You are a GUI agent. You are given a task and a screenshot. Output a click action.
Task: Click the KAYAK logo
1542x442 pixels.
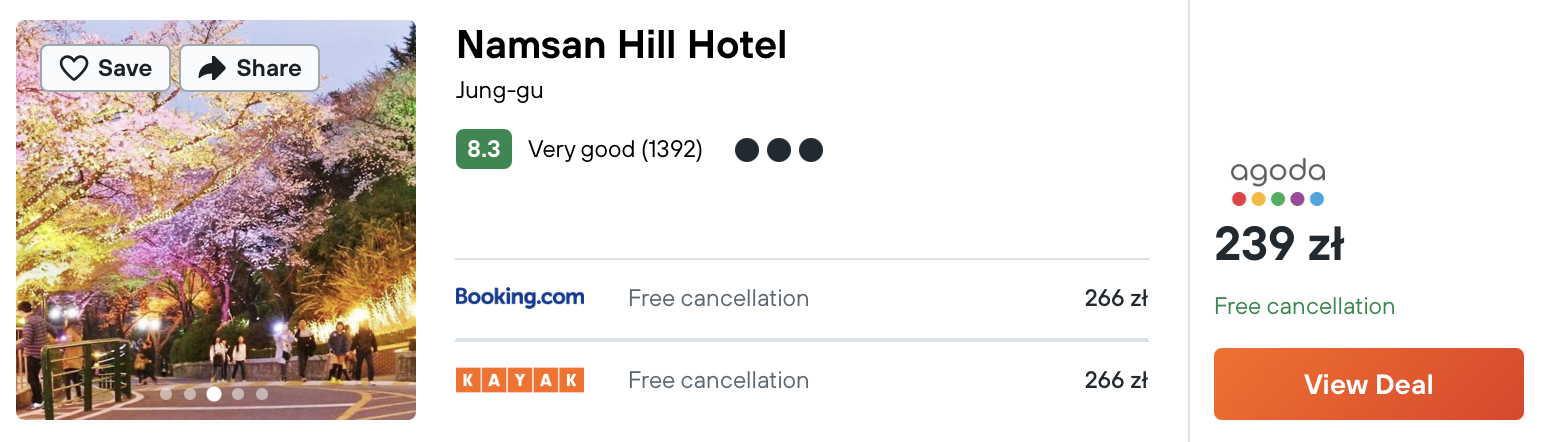click(x=520, y=380)
